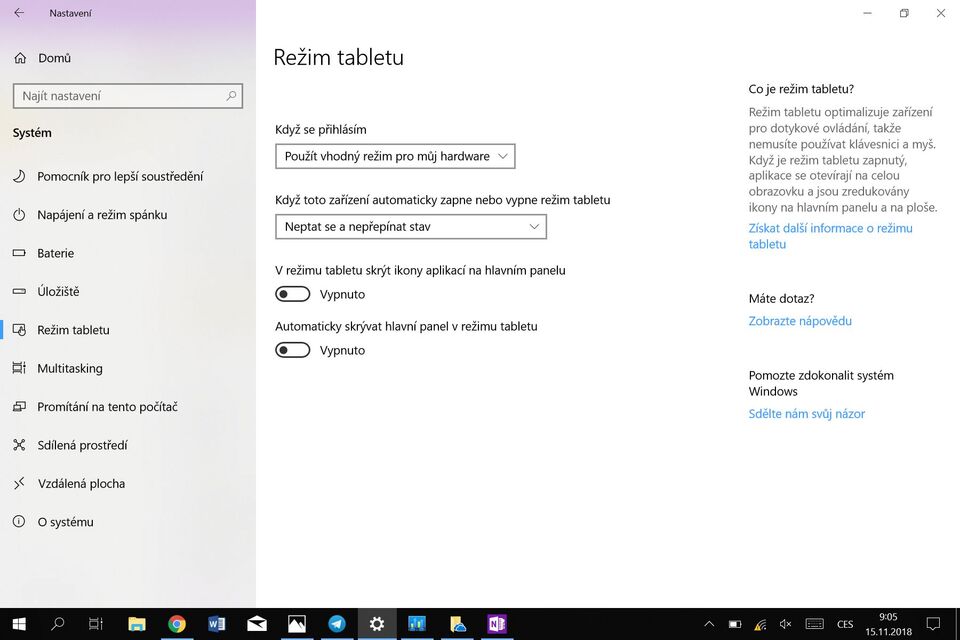Click Sdělte nám svůj názor link
Image resolution: width=960 pixels, height=640 pixels.
tap(807, 413)
